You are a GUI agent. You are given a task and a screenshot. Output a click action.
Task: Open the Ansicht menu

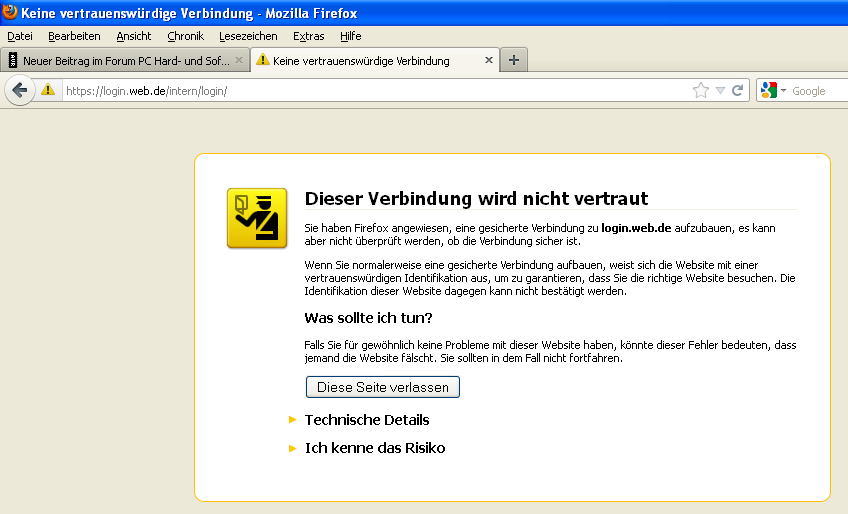coord(134,36)
